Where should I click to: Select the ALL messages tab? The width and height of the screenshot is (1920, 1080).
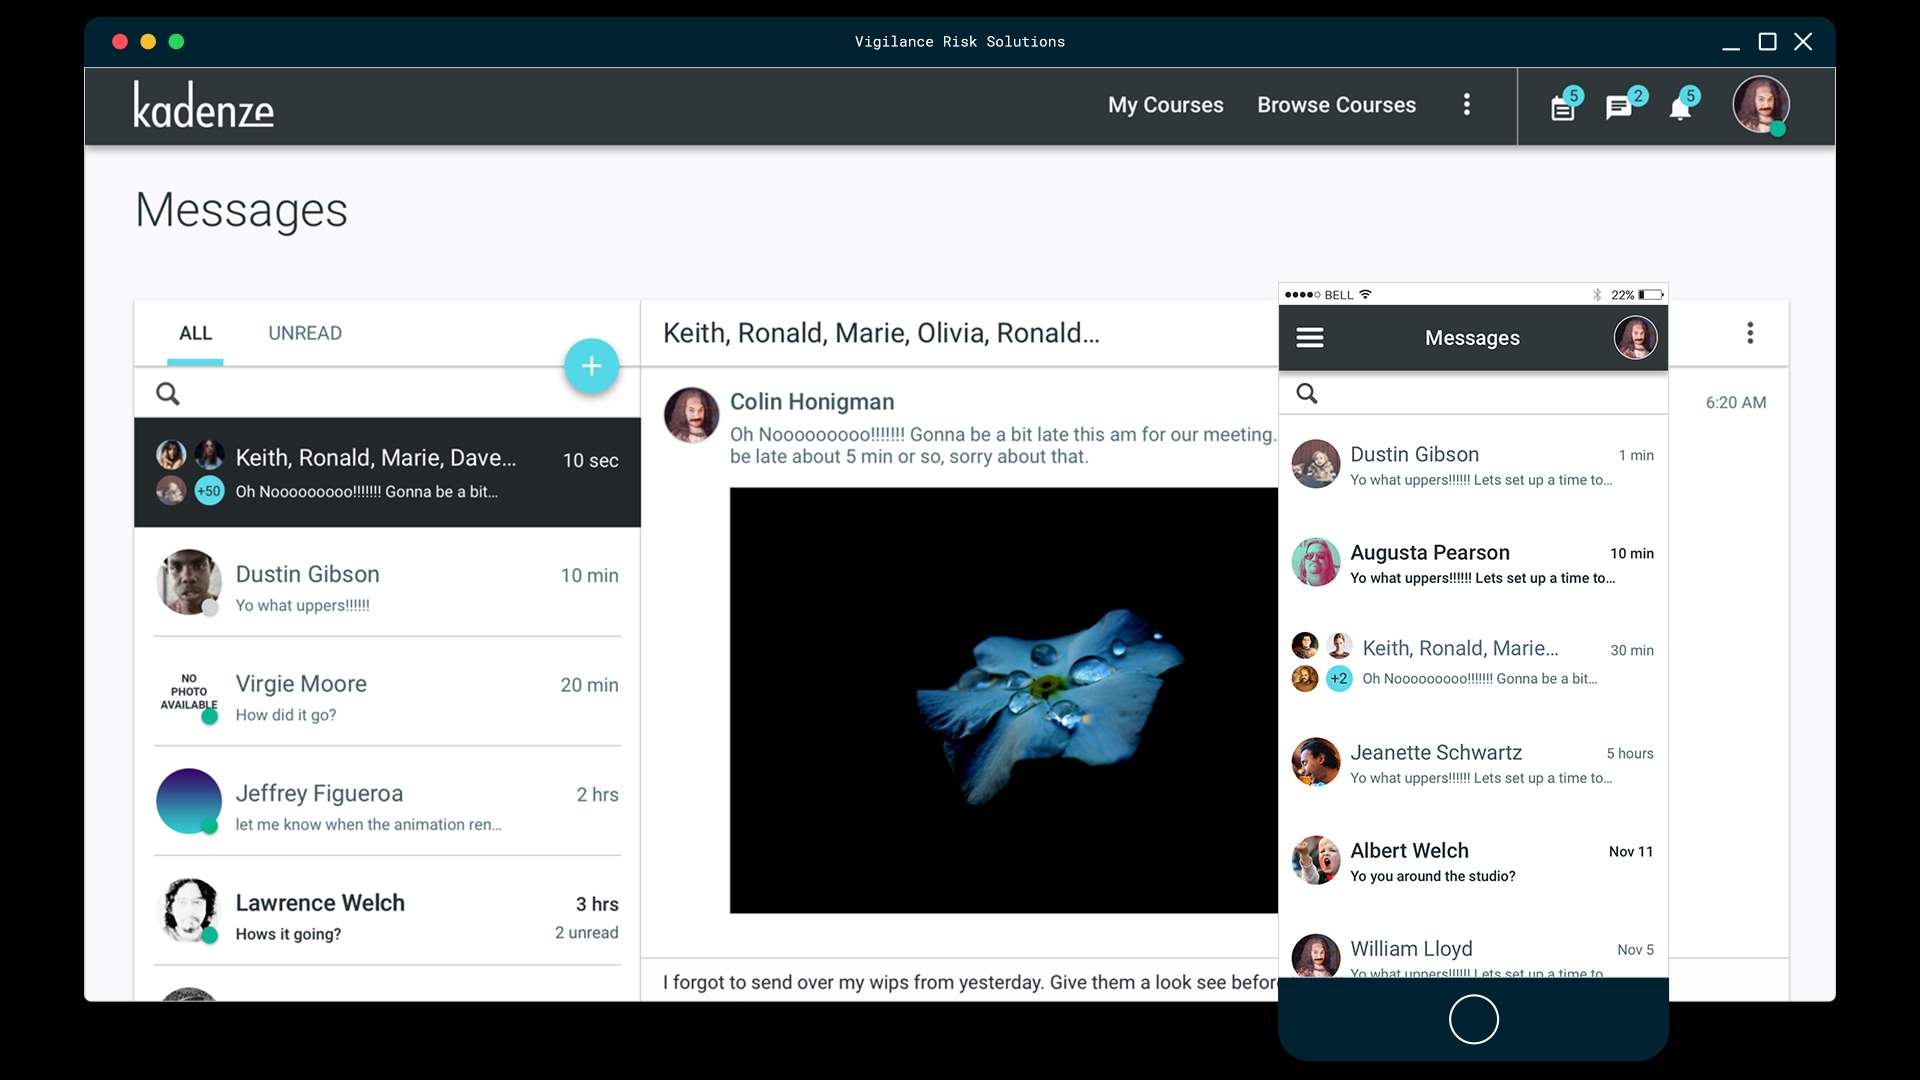[x=195, y=333]
